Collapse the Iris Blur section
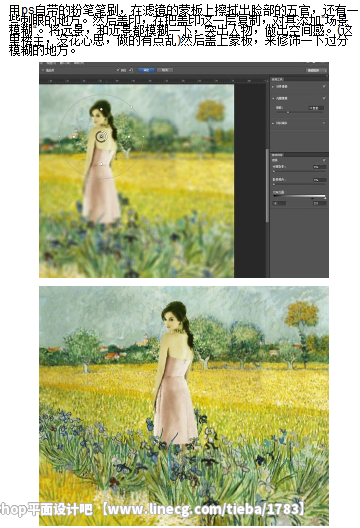This screenshot has height=528, width=360. coord(273,98)
